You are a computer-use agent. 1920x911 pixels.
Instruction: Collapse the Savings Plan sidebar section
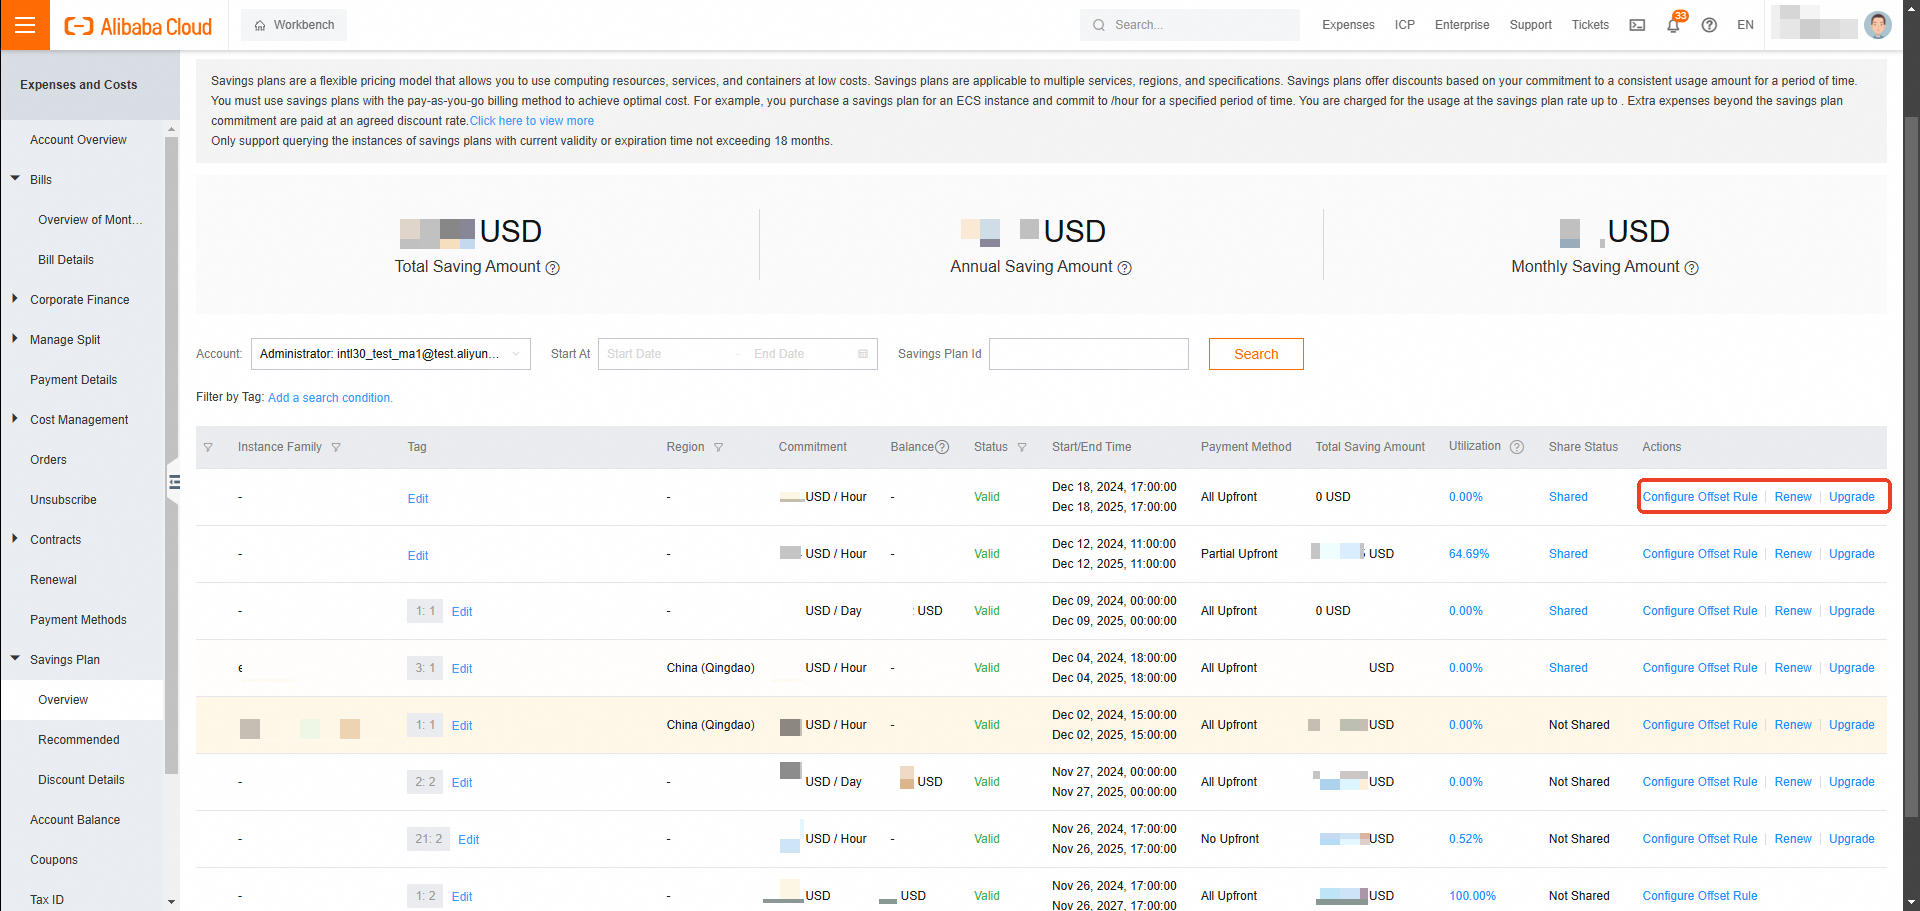(x=15, y=659)
